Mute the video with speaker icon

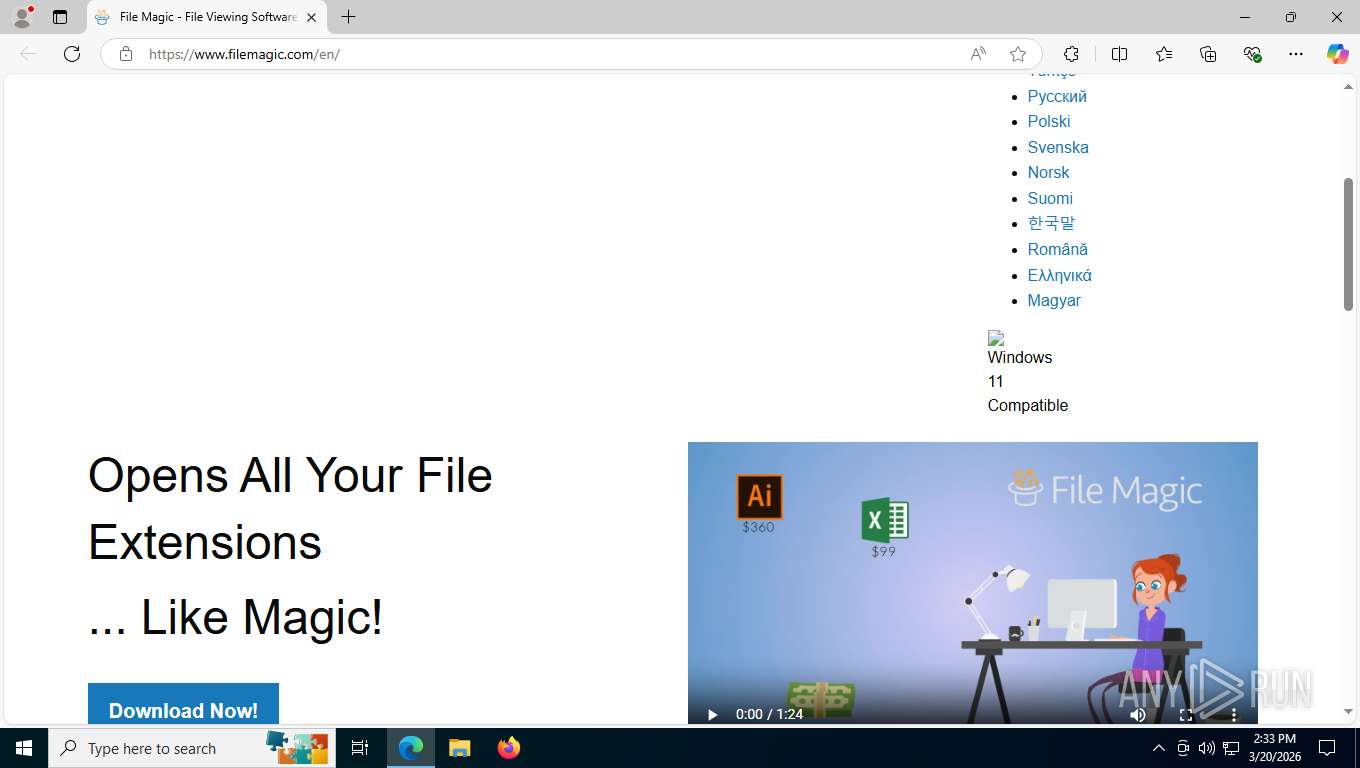[1138, 714]
